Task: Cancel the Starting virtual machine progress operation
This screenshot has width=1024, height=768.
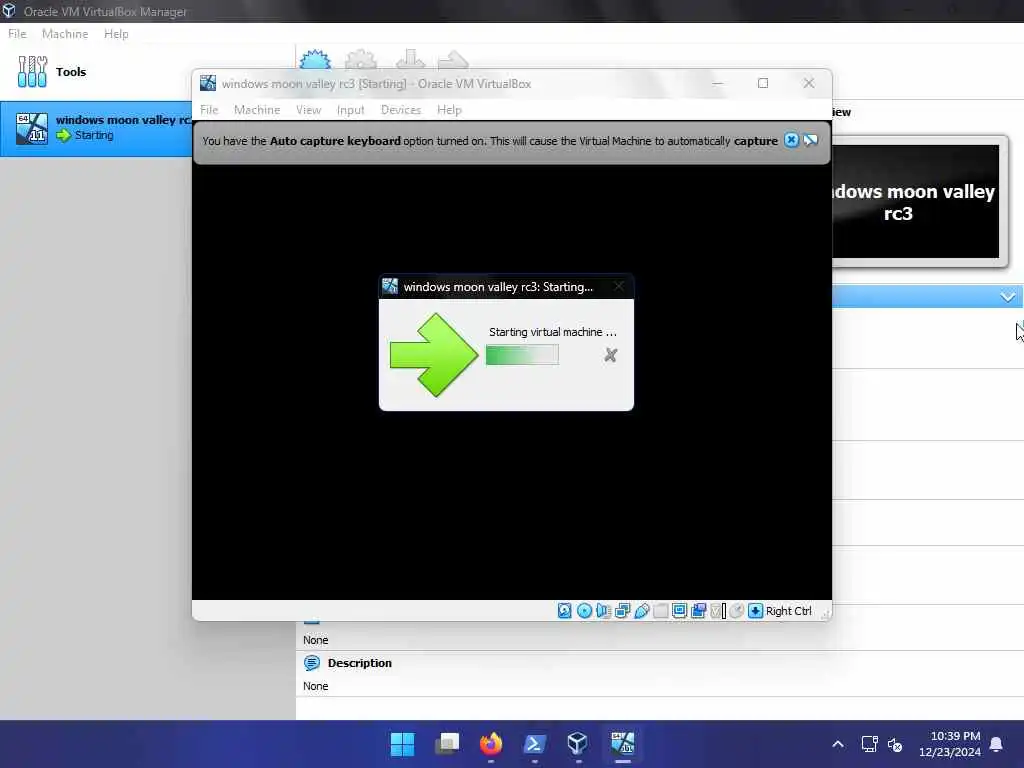Action: 611,355
